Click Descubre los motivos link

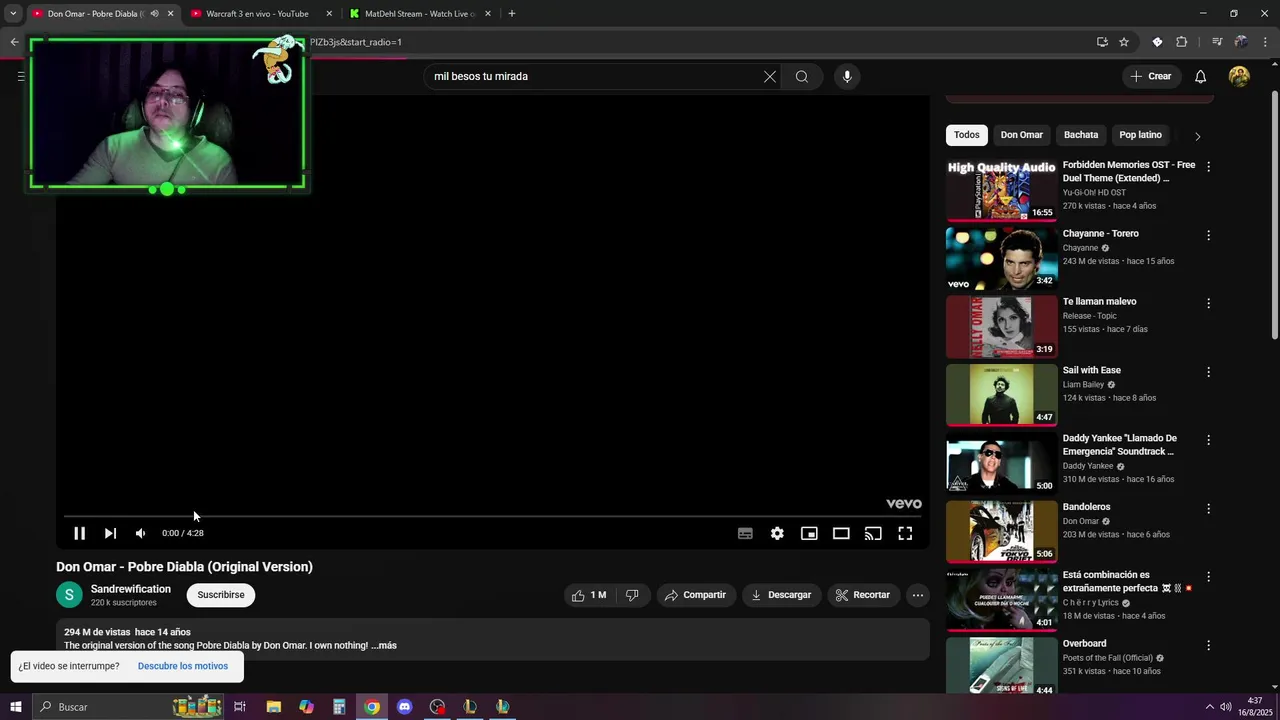[183, 666]
